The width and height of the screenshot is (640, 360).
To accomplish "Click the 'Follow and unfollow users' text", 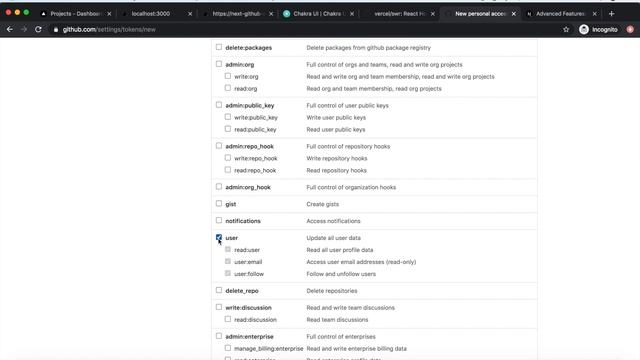I will pyautogui.click(x=341, y=274).
